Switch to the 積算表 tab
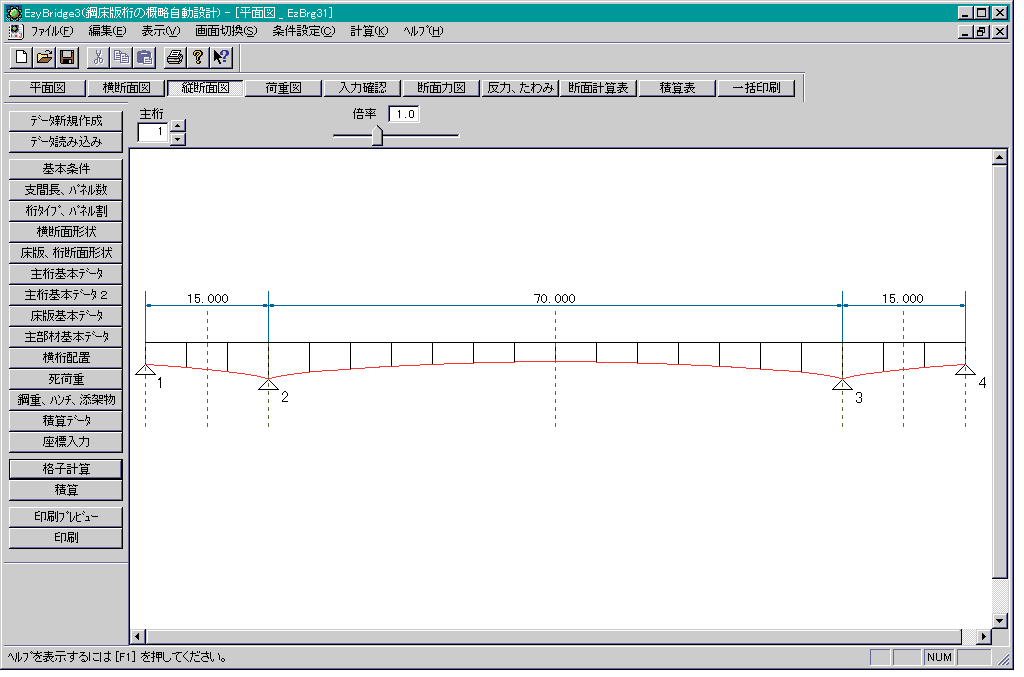This screenshot has height=677, width=1024. (x=677, y=88)
